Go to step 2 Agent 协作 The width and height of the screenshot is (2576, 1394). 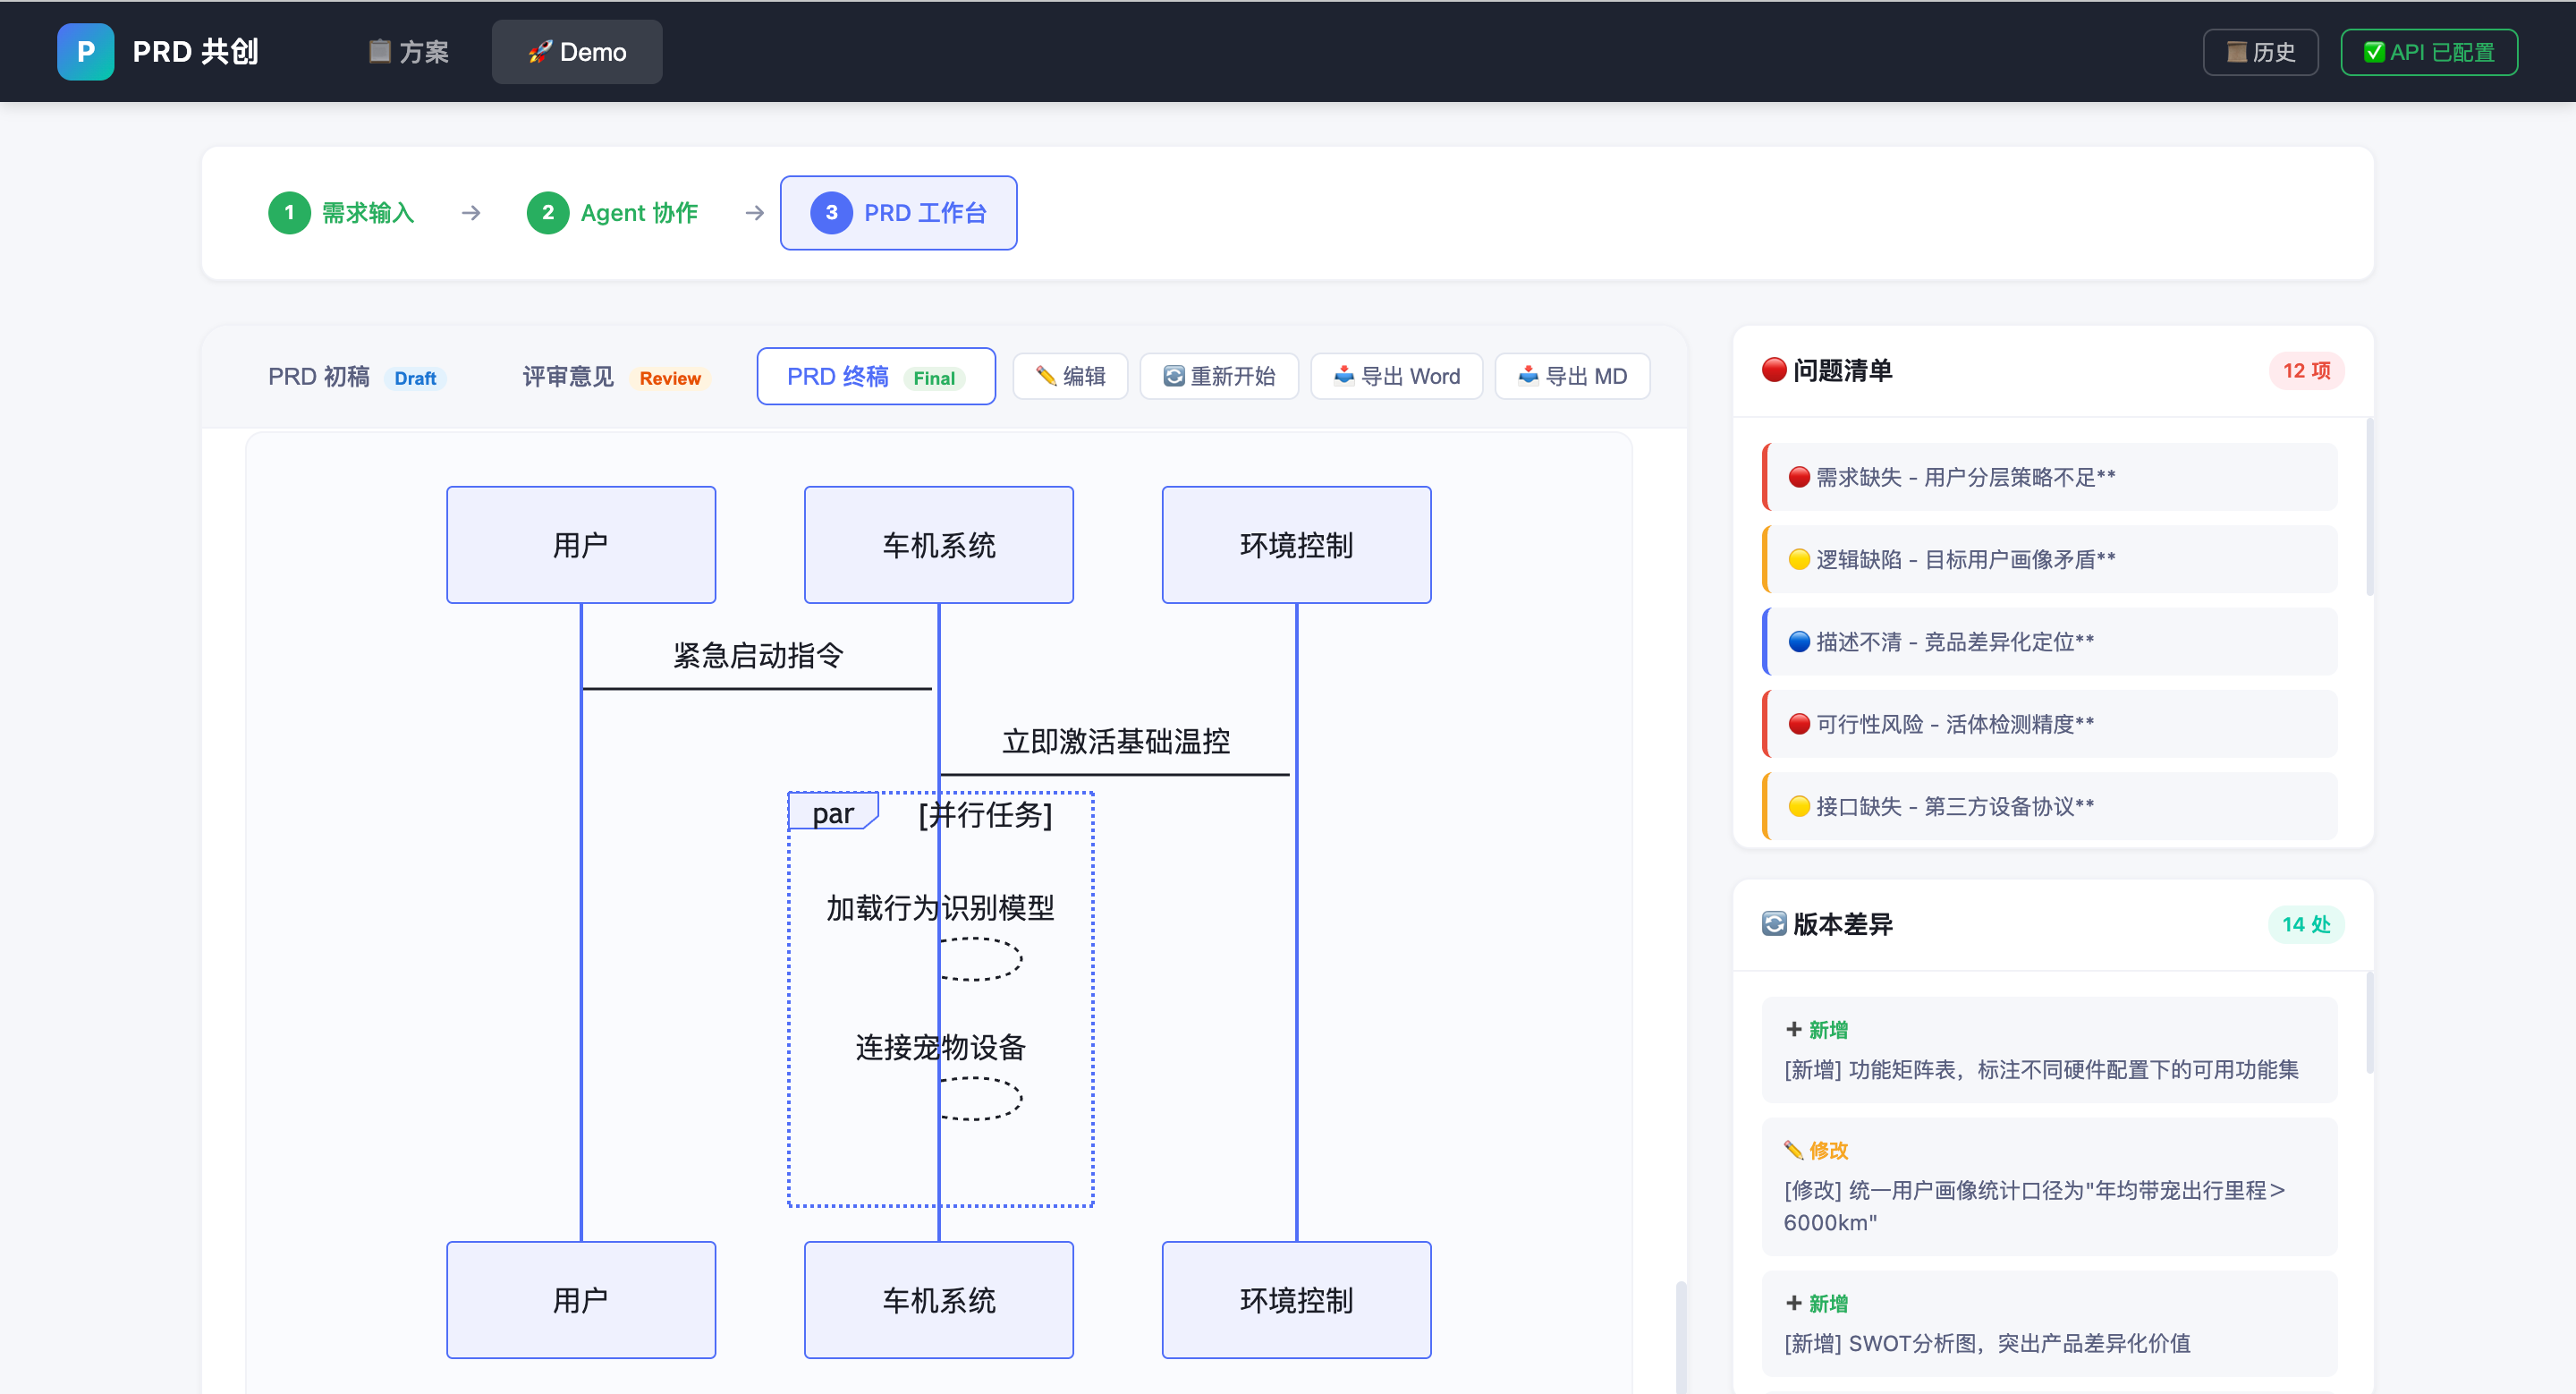[612, 213]
